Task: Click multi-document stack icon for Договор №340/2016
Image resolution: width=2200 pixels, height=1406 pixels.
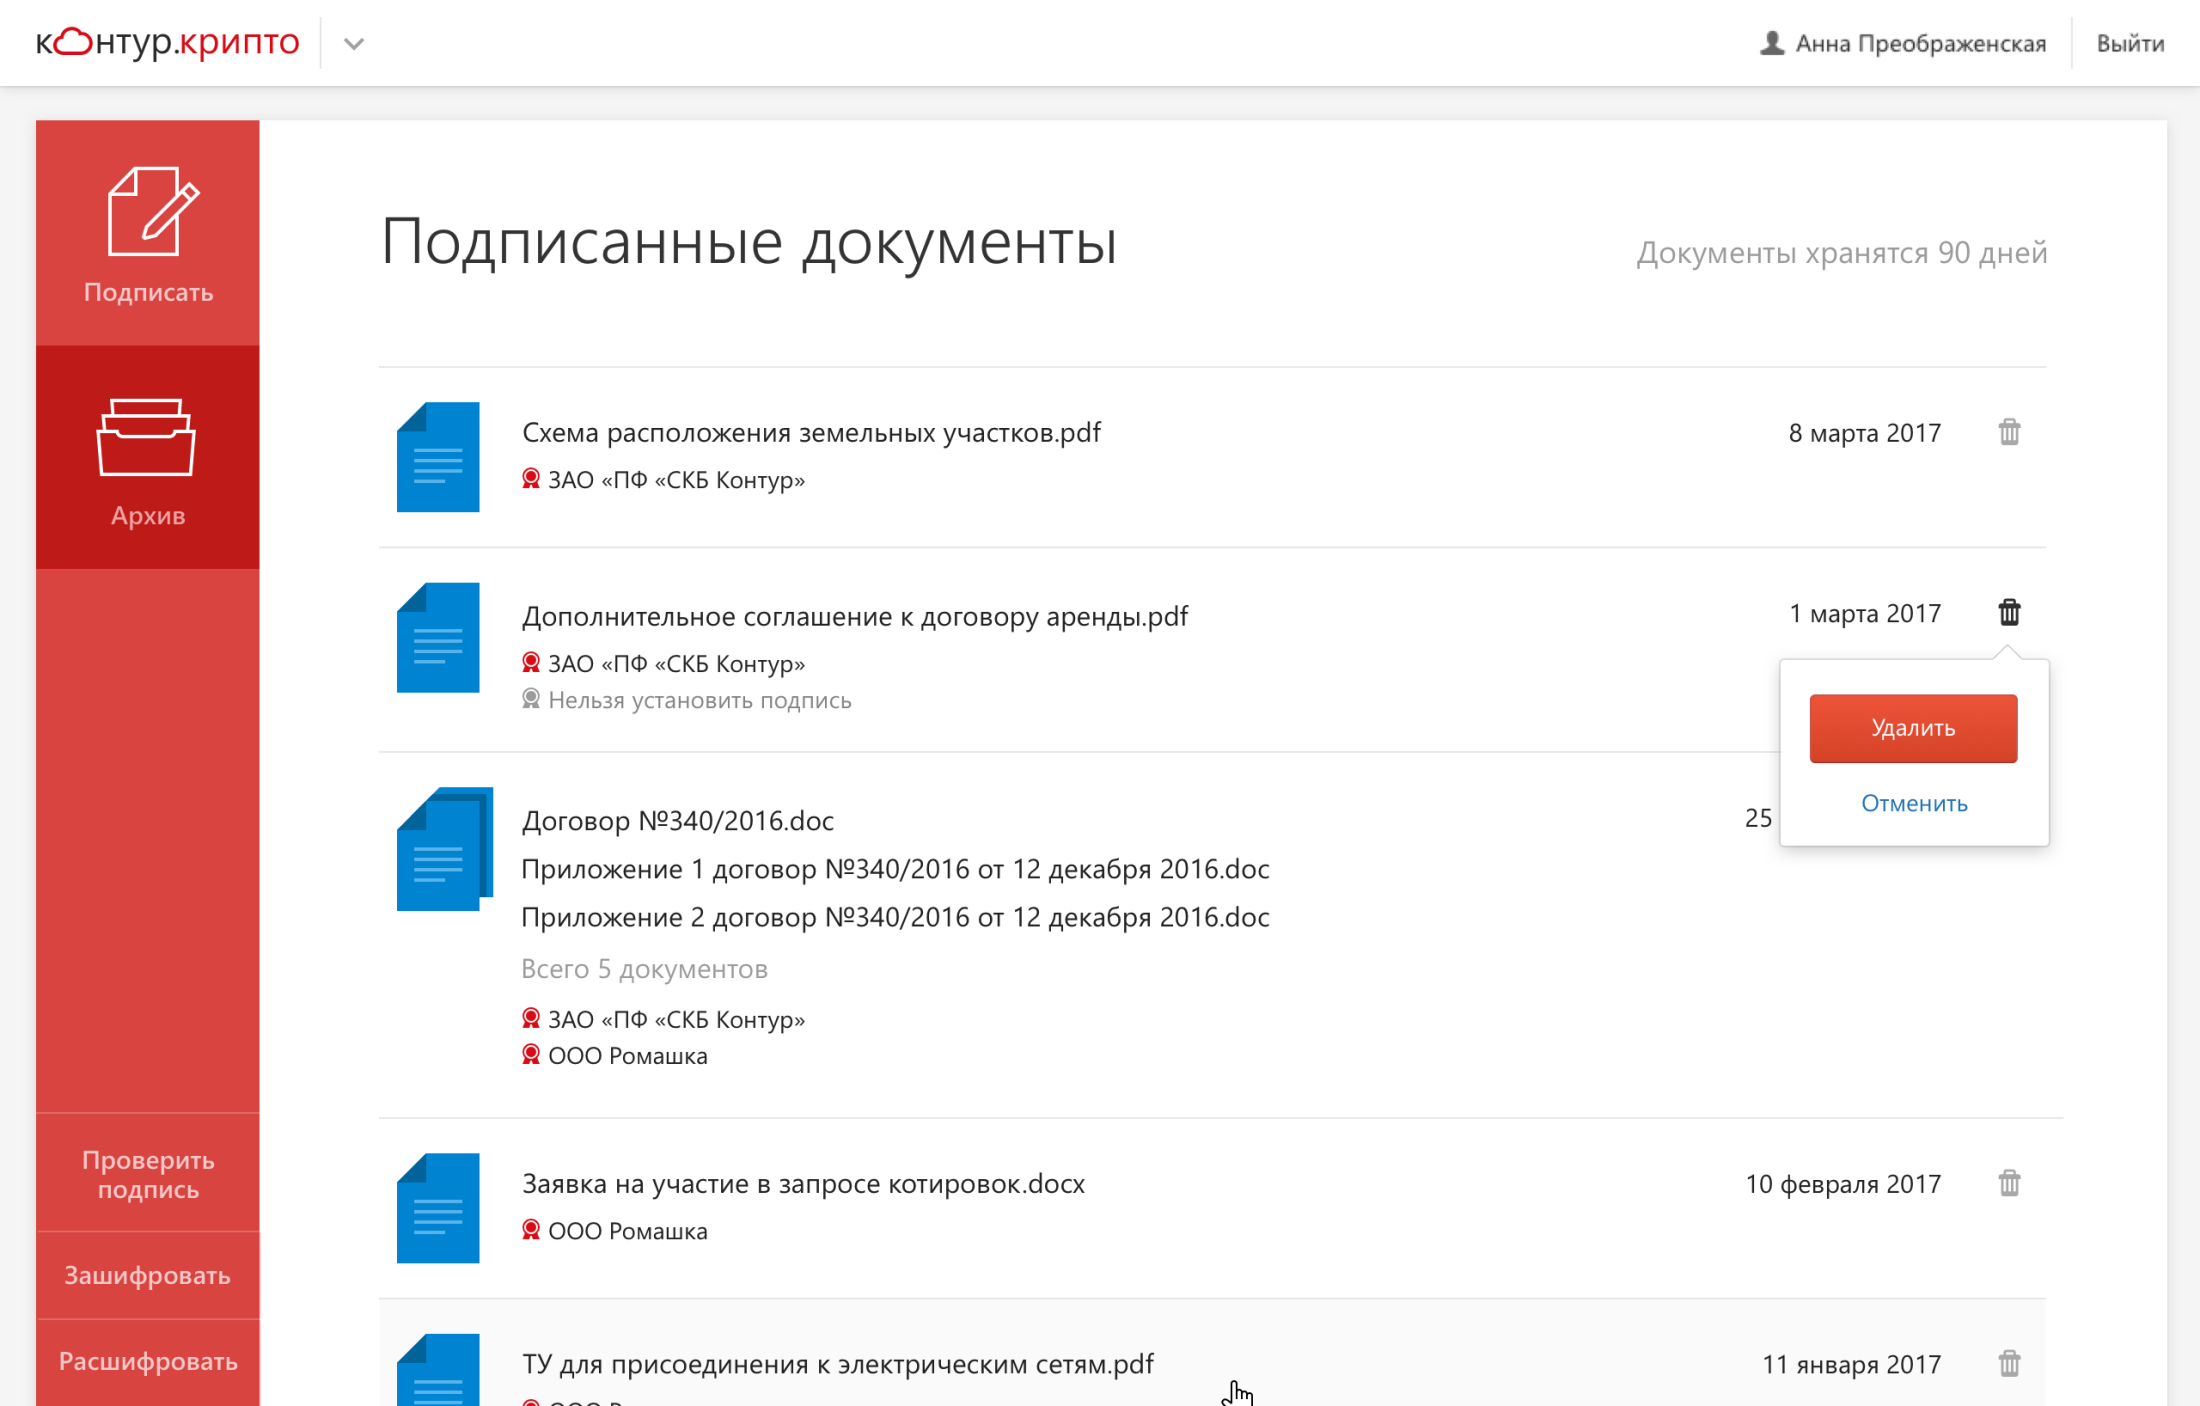Action: coord(444,850)
